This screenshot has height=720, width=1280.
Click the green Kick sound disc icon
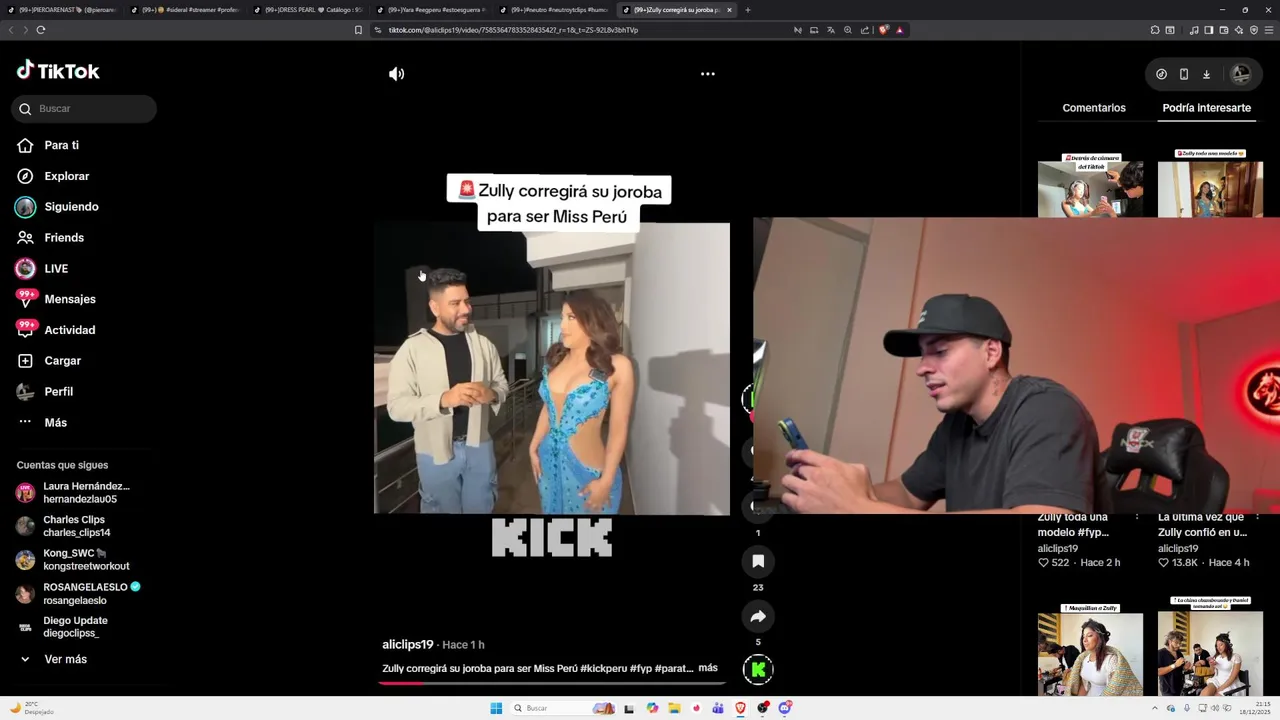pyautogui.click(x=758, y=669)
